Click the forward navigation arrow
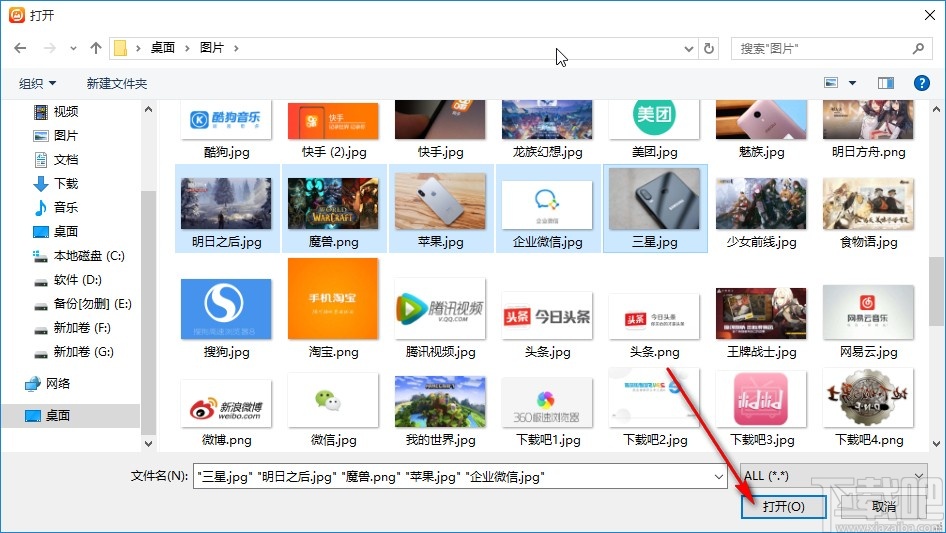Viewport: 946px width, 533px height. [49, 48]
